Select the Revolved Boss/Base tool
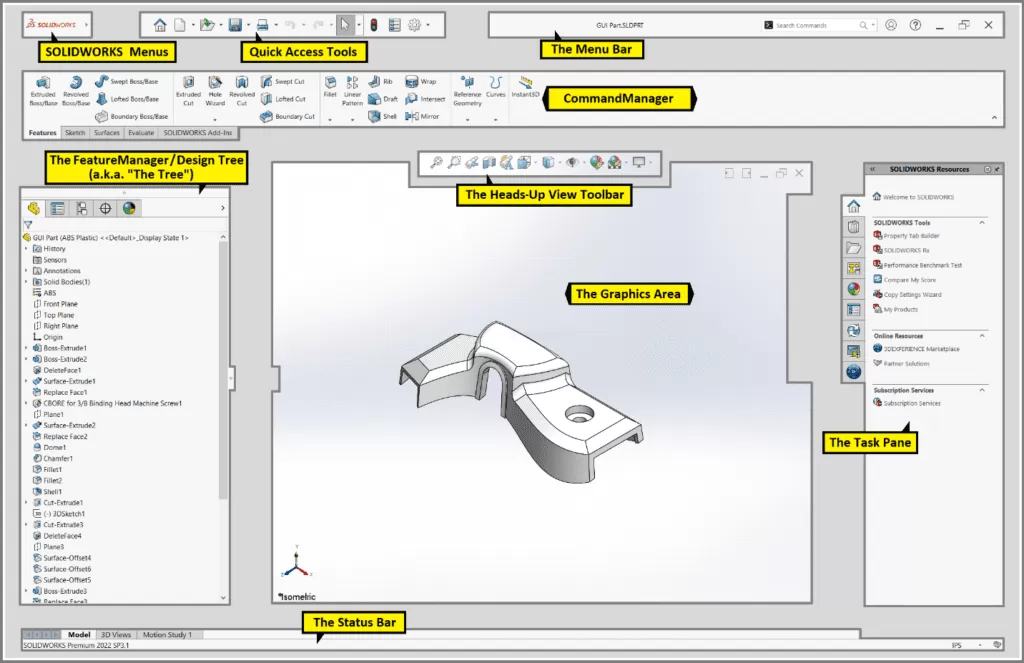This screenshot has height=663, width=1024. 76,91
